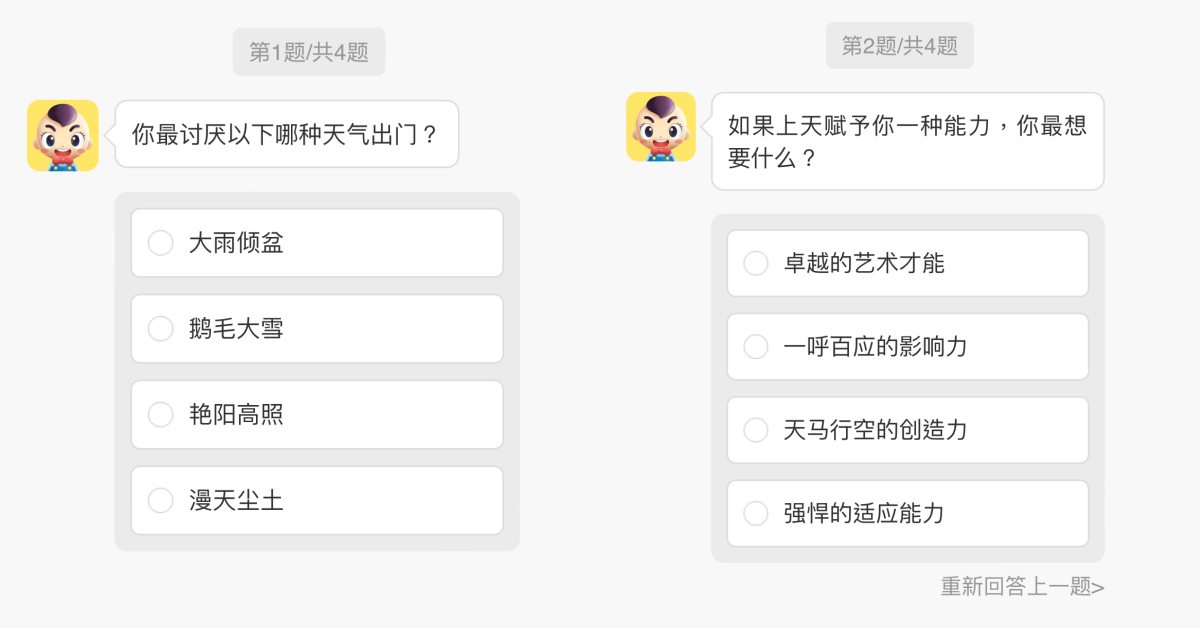1200x628 pixels.
Task: Select the 卓越的艺术才能 radio button
Action: 756,263
